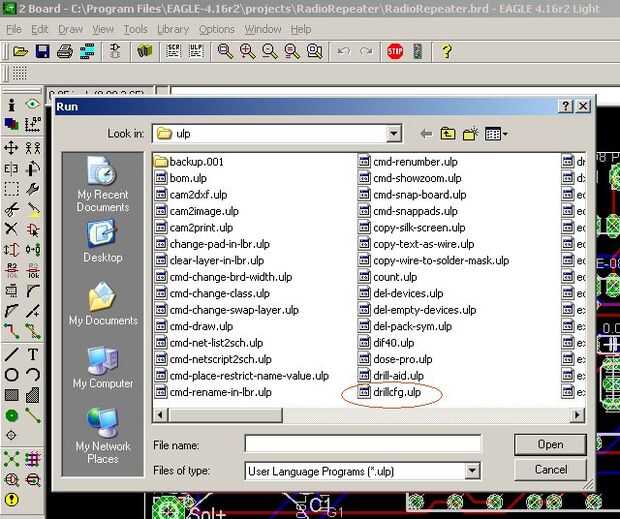Select the cmd-renumber.ulp file
Image resolution: width=620 pixels, height=519 pixels.
tap(408, 162)
